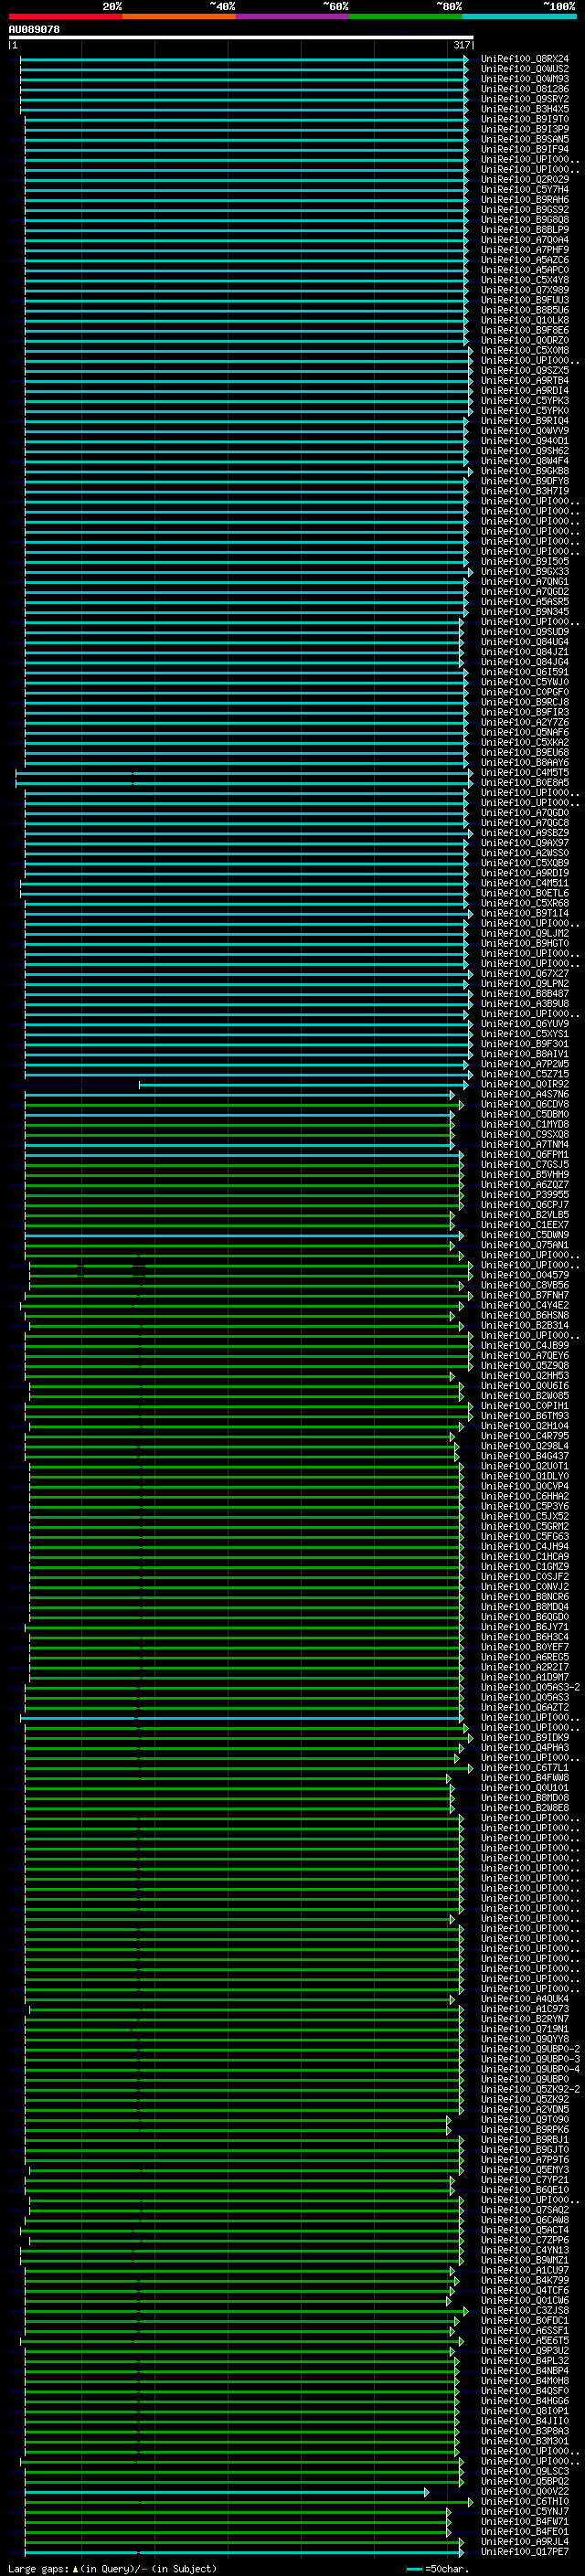
Task: Select hit UniRef100_B9I3P9
Action: (x=525, y=129)
